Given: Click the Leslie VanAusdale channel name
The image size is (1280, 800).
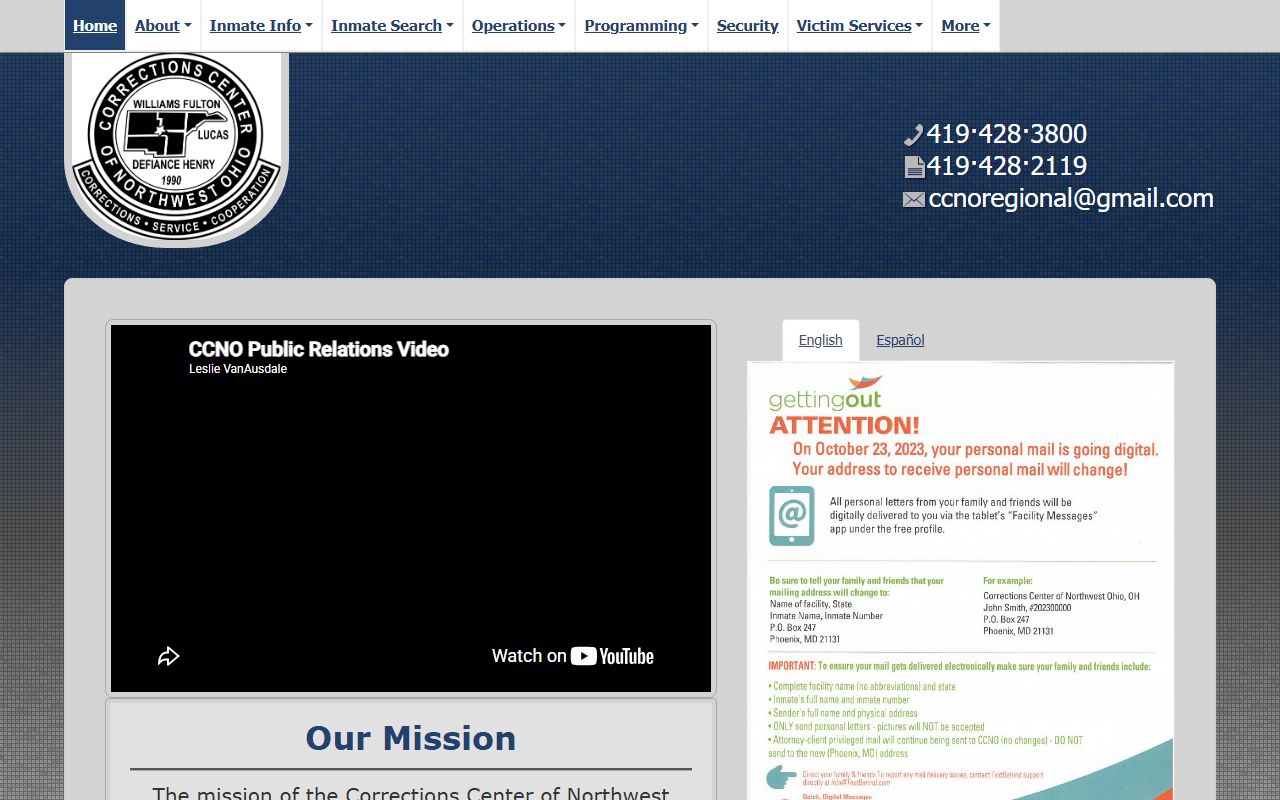Looking at the screenshot, I should point(238,369).
